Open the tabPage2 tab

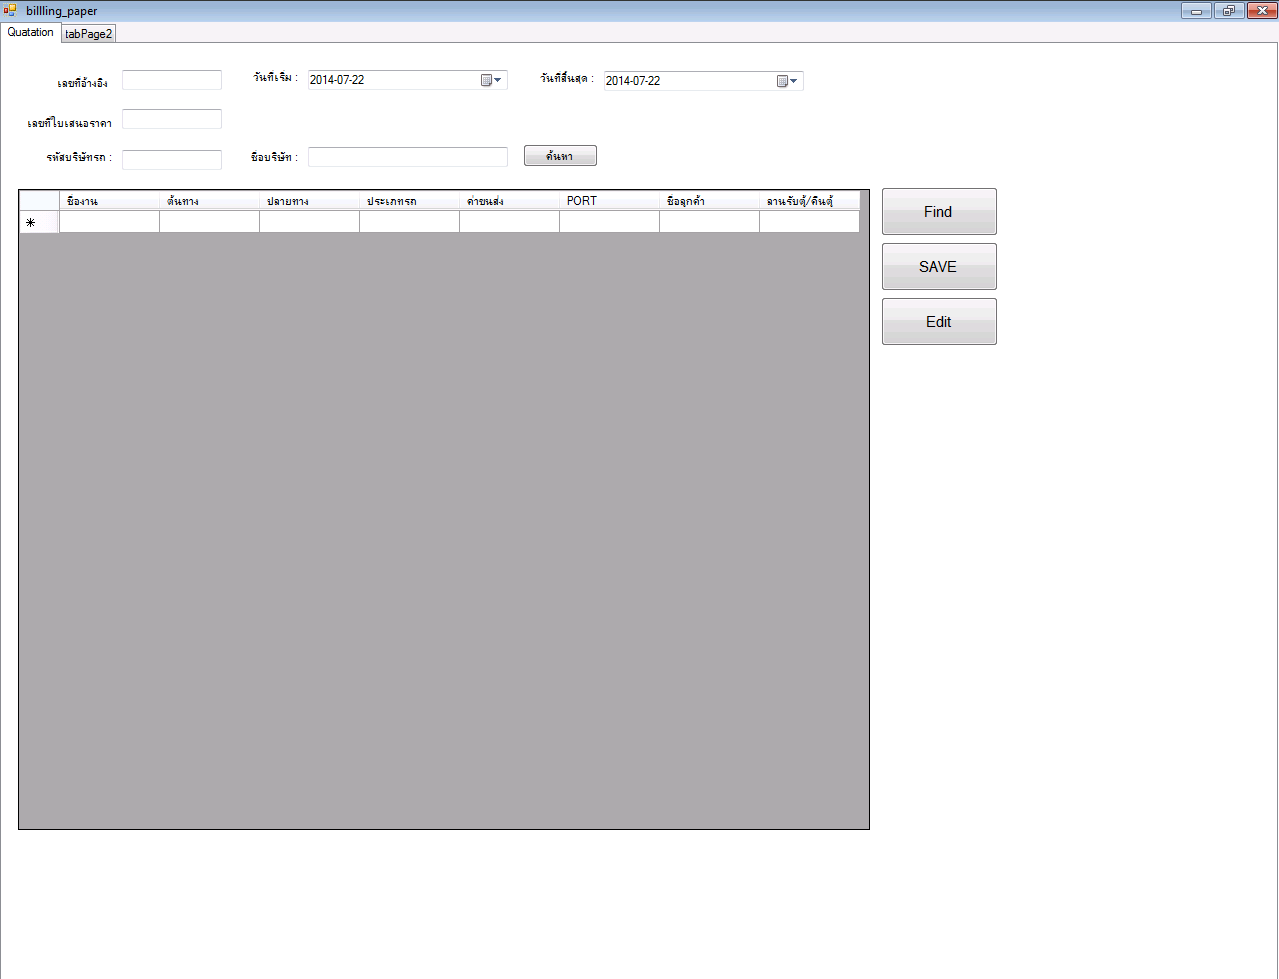pyautogui.click(x=89, y=33)
